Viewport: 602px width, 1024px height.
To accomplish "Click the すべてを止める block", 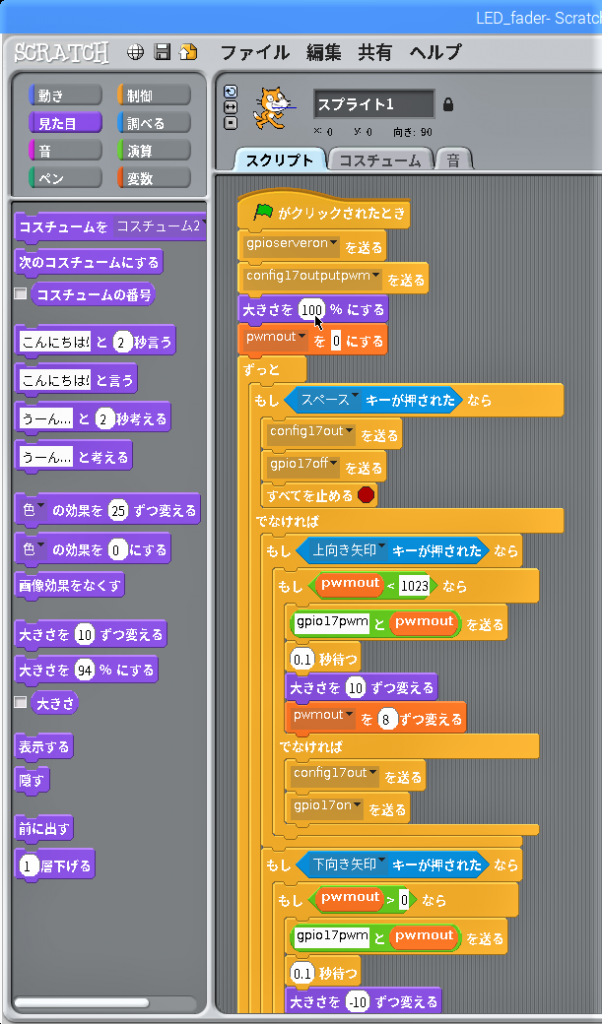I will [319, 496].
